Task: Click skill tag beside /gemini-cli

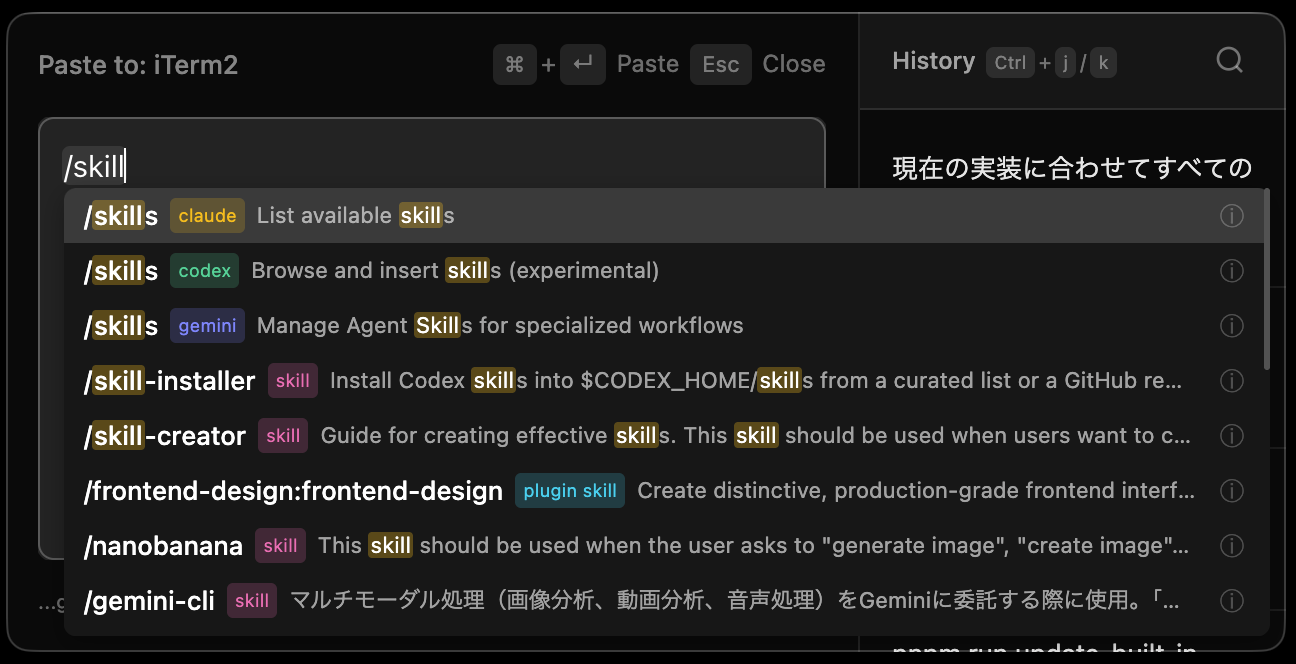Action: tap(252, 601)
